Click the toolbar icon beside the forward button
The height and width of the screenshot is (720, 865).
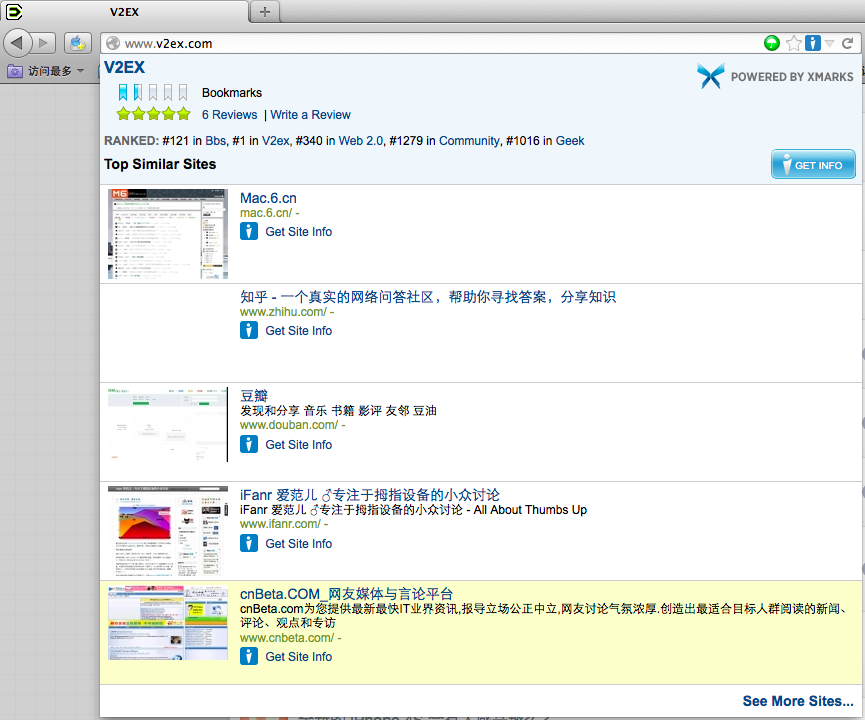(x=78, y=43)
